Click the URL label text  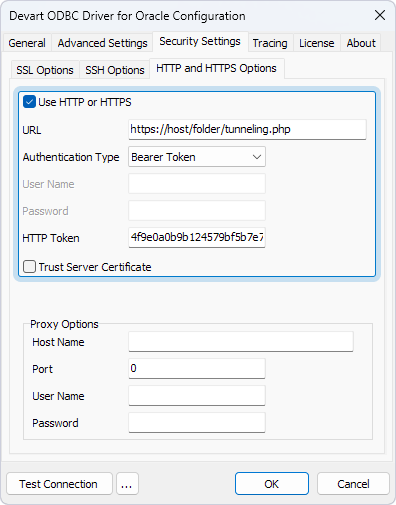(32, 130)
